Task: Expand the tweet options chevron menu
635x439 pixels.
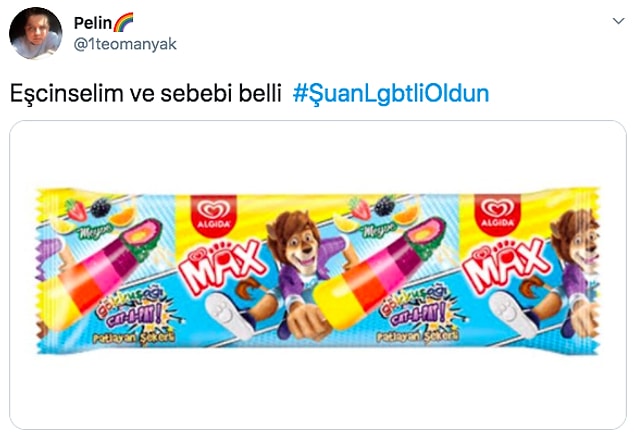Action: [618, 21]
